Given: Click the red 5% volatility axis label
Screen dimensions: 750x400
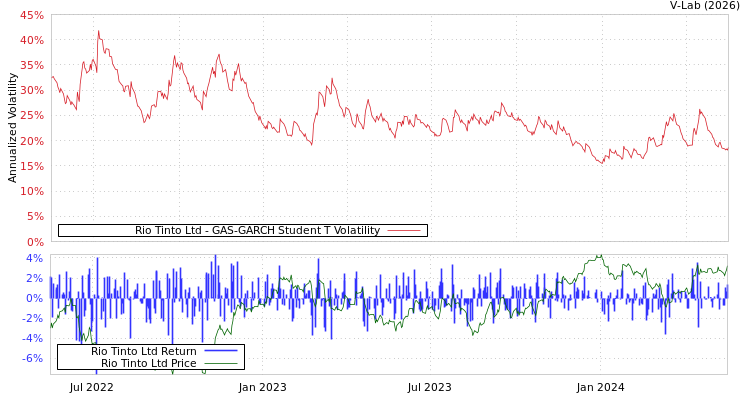Looking at the screenshot, I should 34,216.
